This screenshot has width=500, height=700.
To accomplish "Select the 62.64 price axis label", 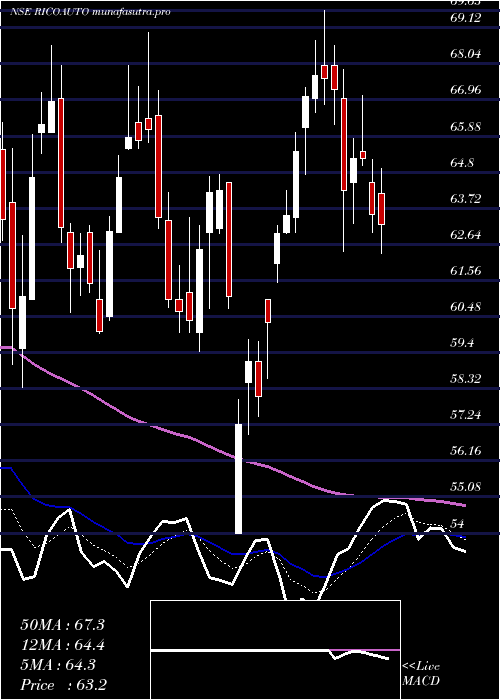I will coord(466,234).
